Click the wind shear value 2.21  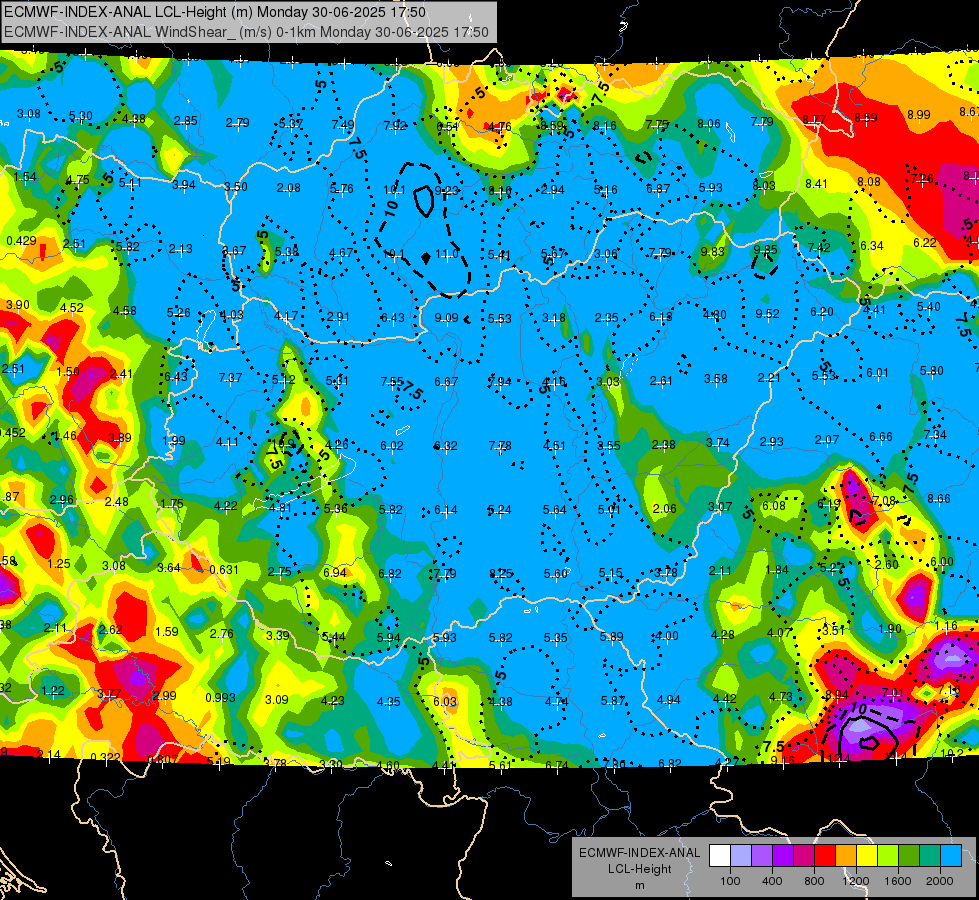coord(769,377)
